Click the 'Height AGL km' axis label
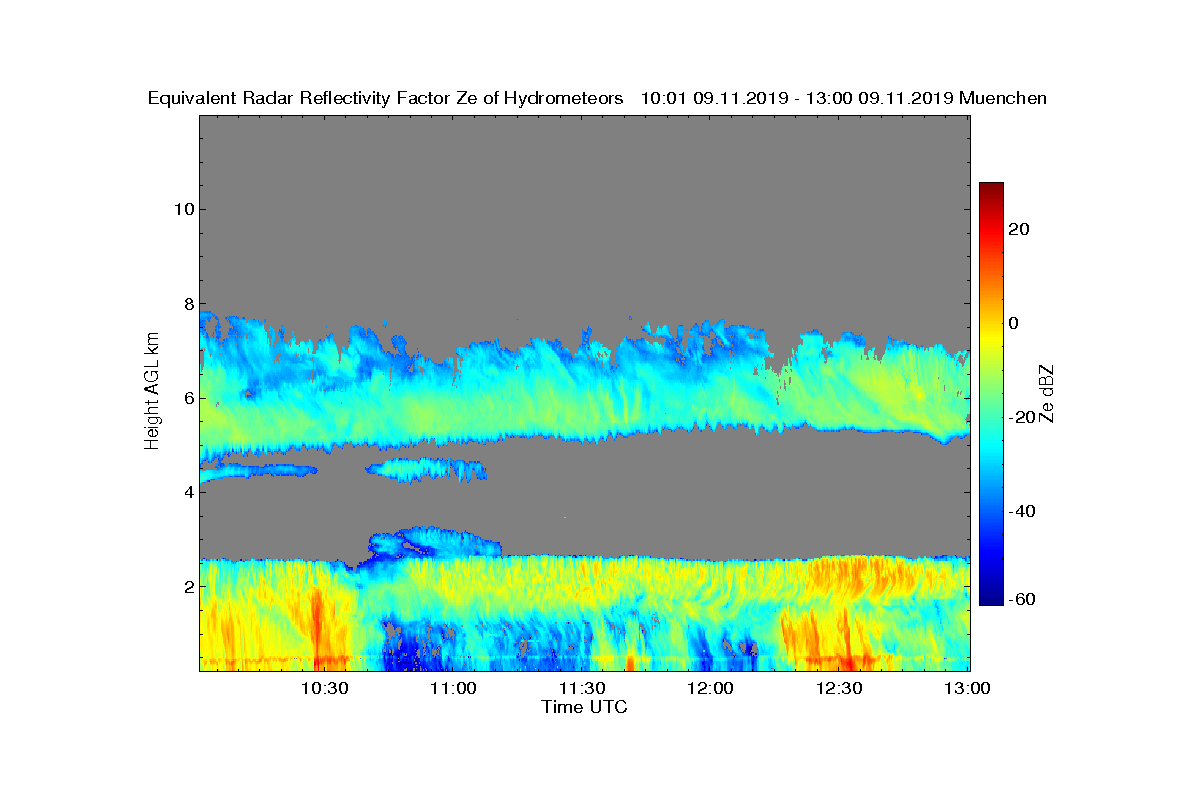The width and height of the screenshot is (1200, 800). (x=152, y=392)
